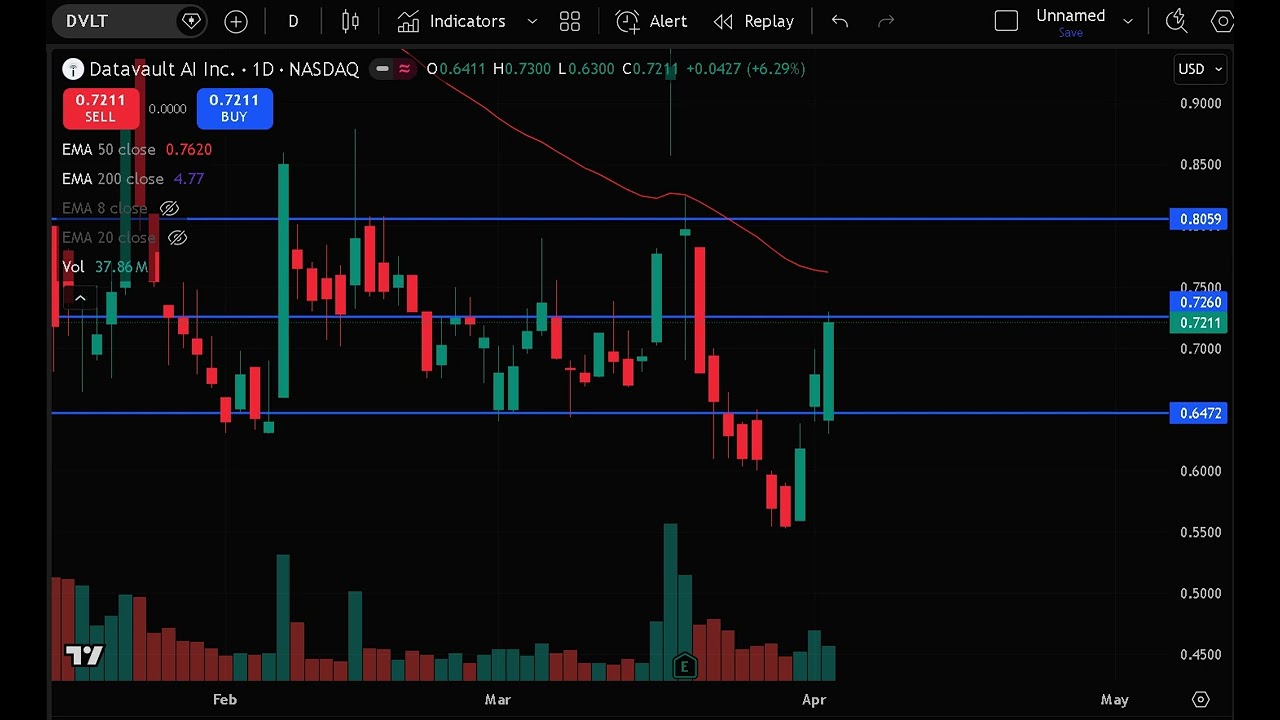
Task: Select the 0.6472 horizontal line price label
Action: (1198, 413)
